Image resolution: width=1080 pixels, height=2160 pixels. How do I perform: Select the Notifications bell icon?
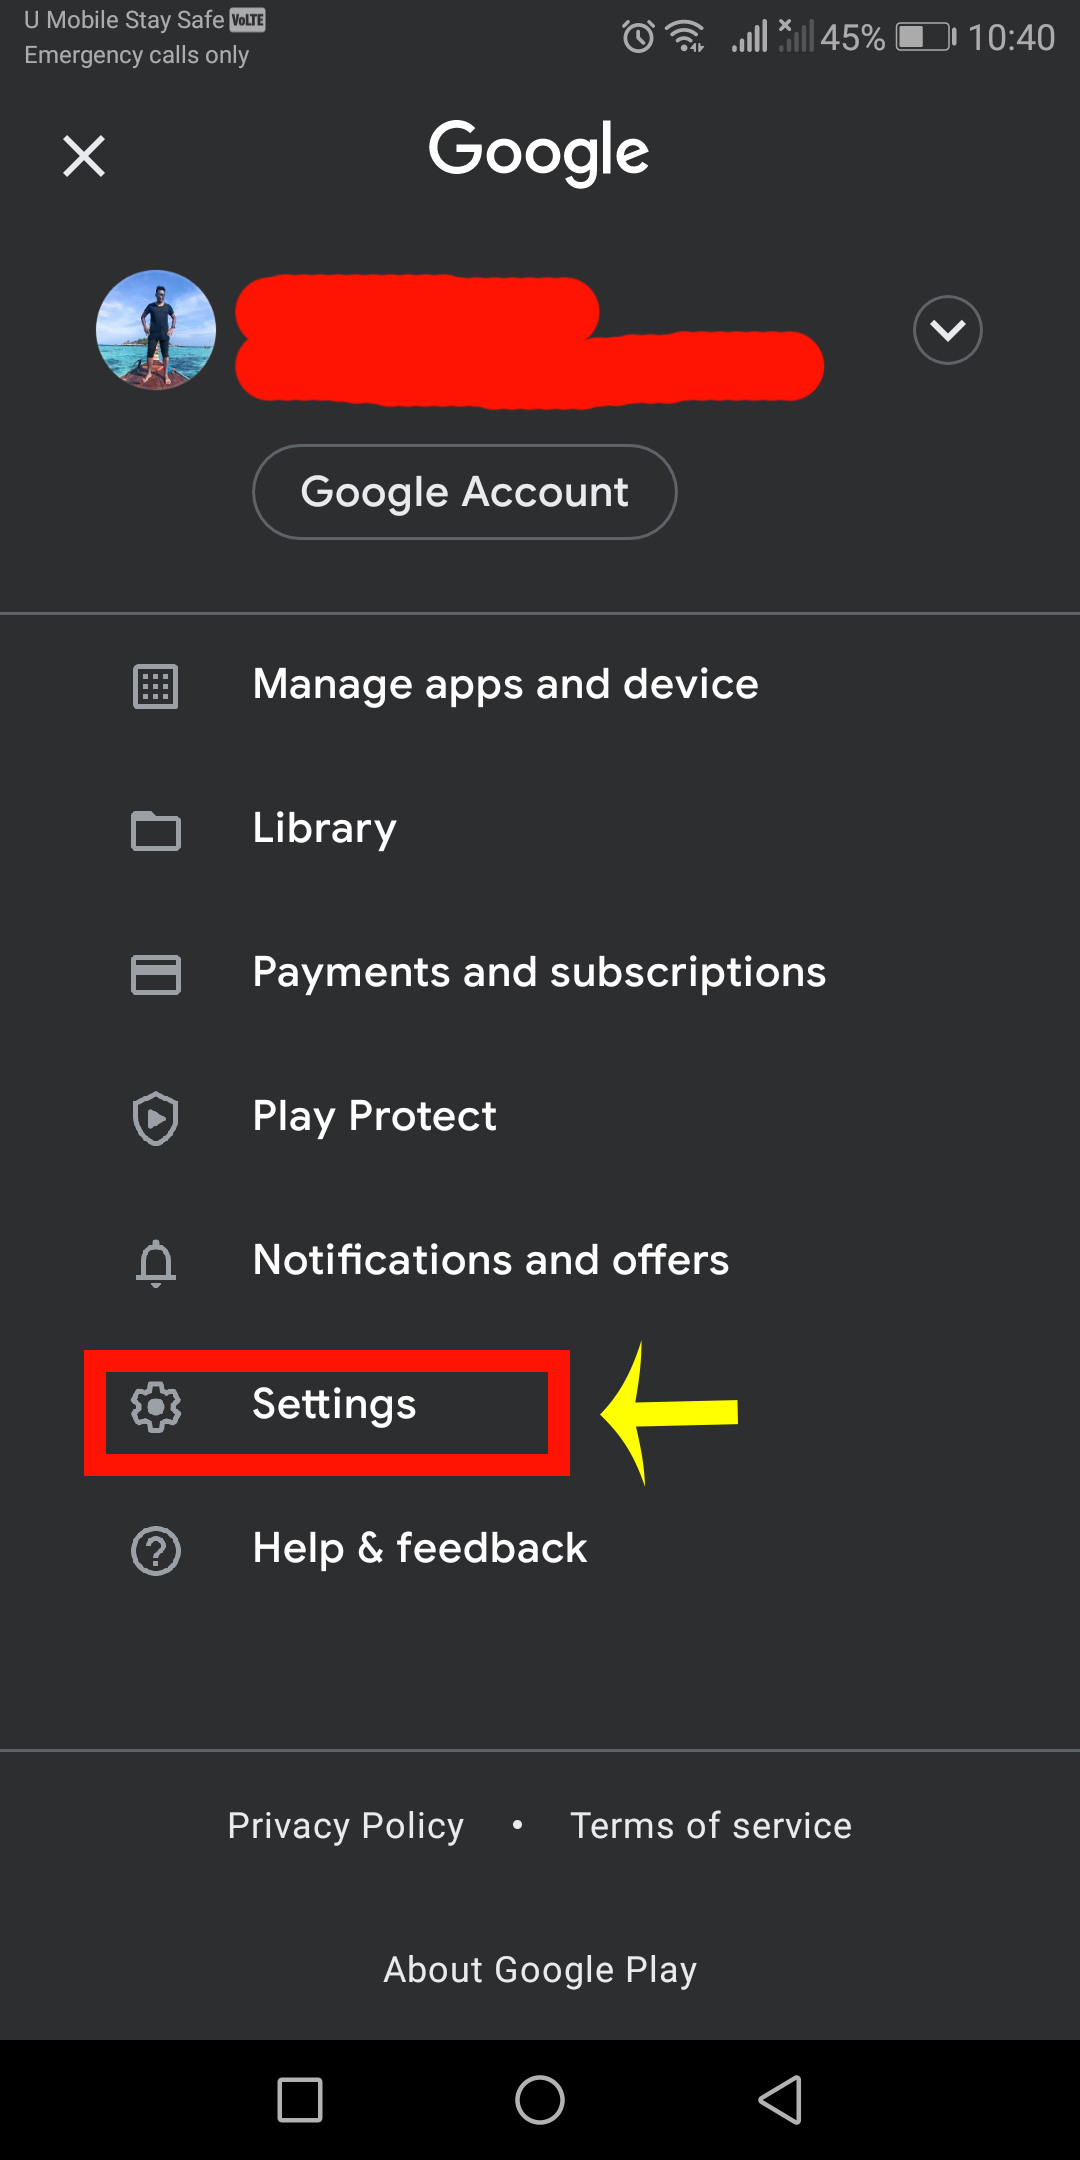pos(155,1262)
